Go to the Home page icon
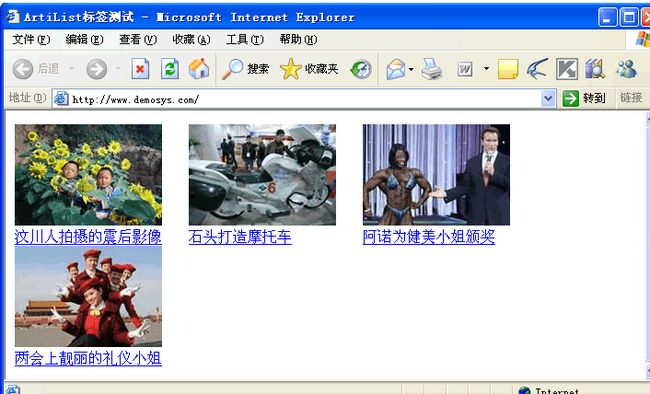This screenshot has height=394, width=650. pyautogui.click(x=199, y=69)
